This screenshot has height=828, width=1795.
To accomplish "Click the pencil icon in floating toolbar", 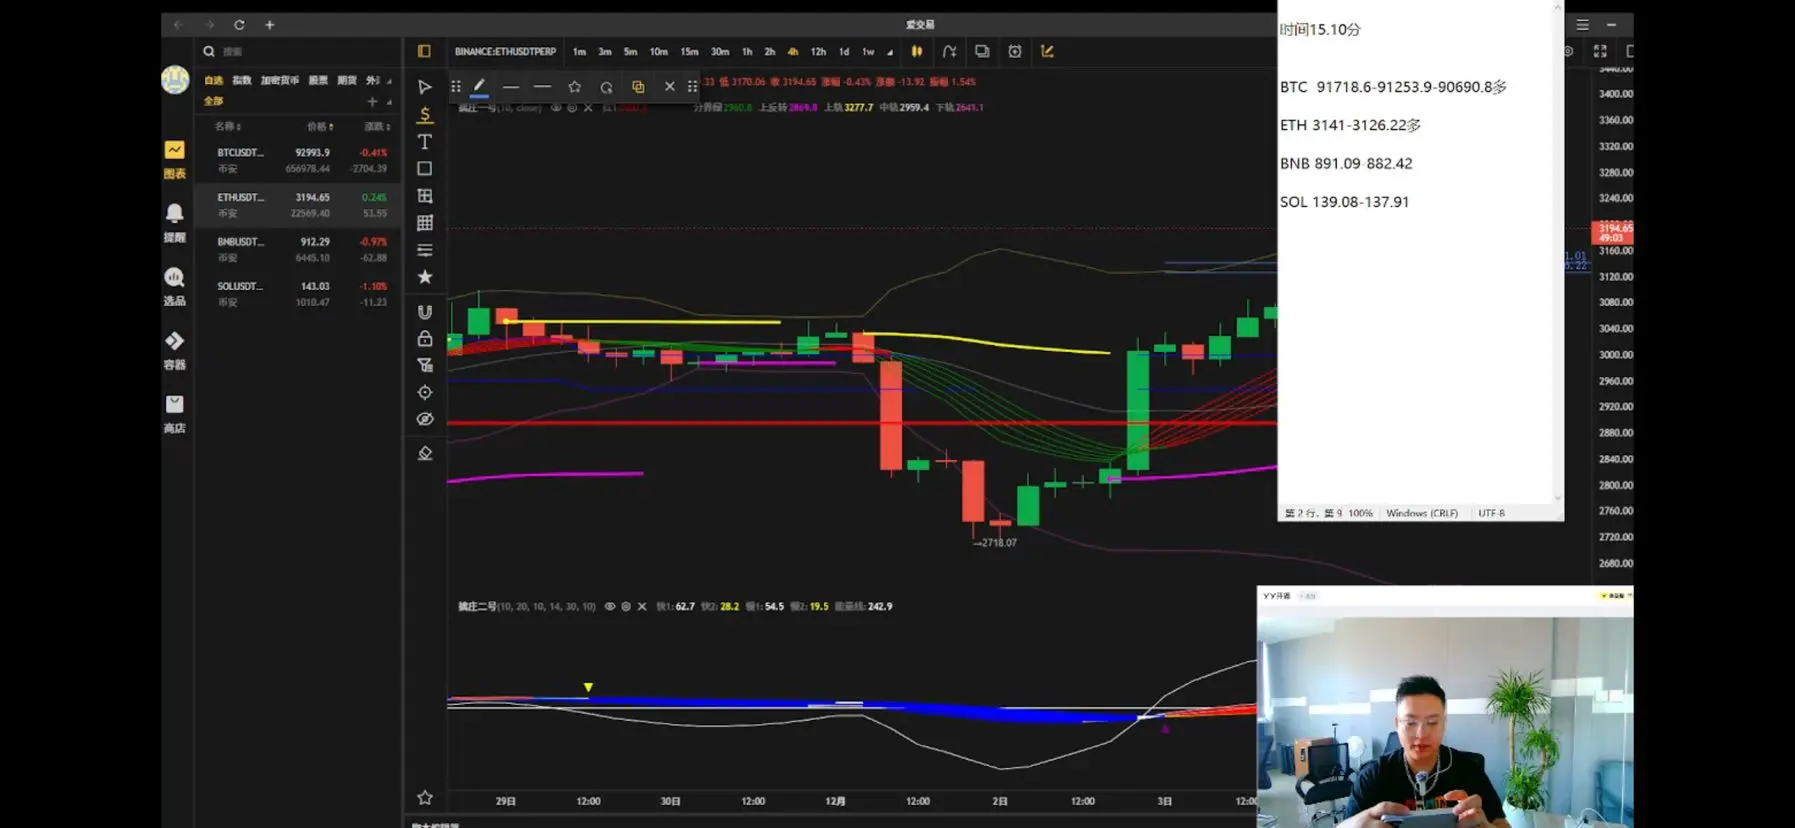I will 479,87.
